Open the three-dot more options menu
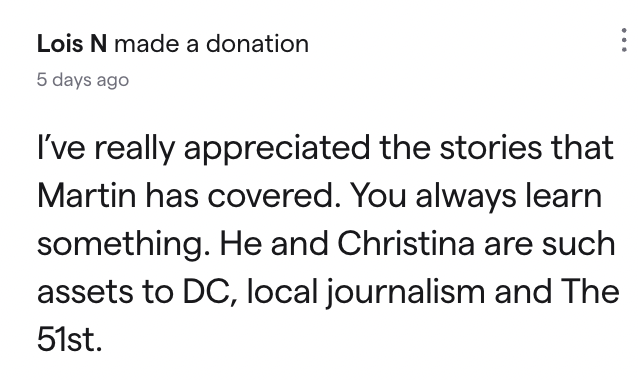The height and width of the screenshot is (380, 638). tap(624, 40)
